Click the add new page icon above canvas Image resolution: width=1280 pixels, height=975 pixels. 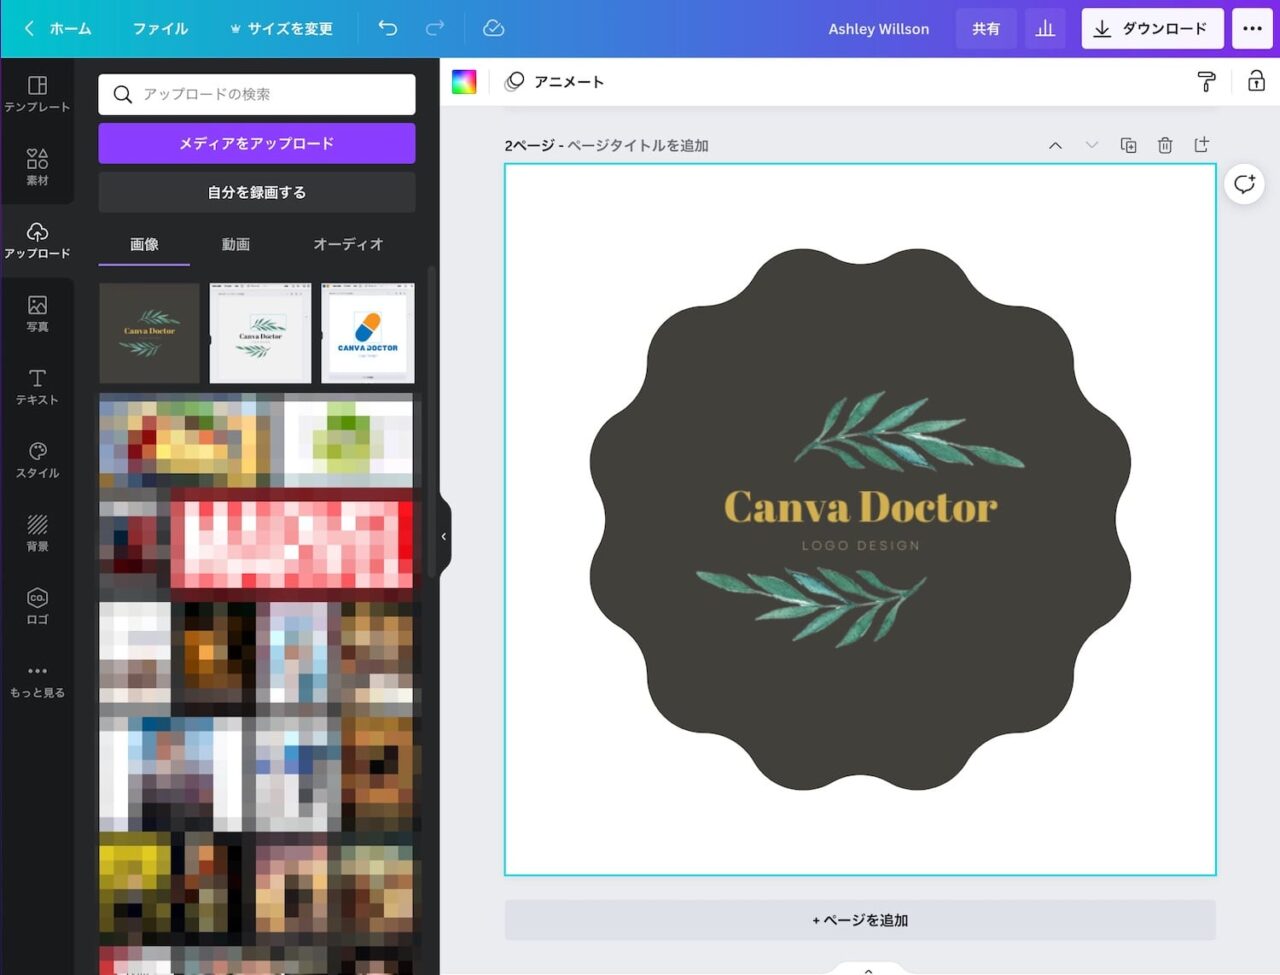pos(1201,145)
